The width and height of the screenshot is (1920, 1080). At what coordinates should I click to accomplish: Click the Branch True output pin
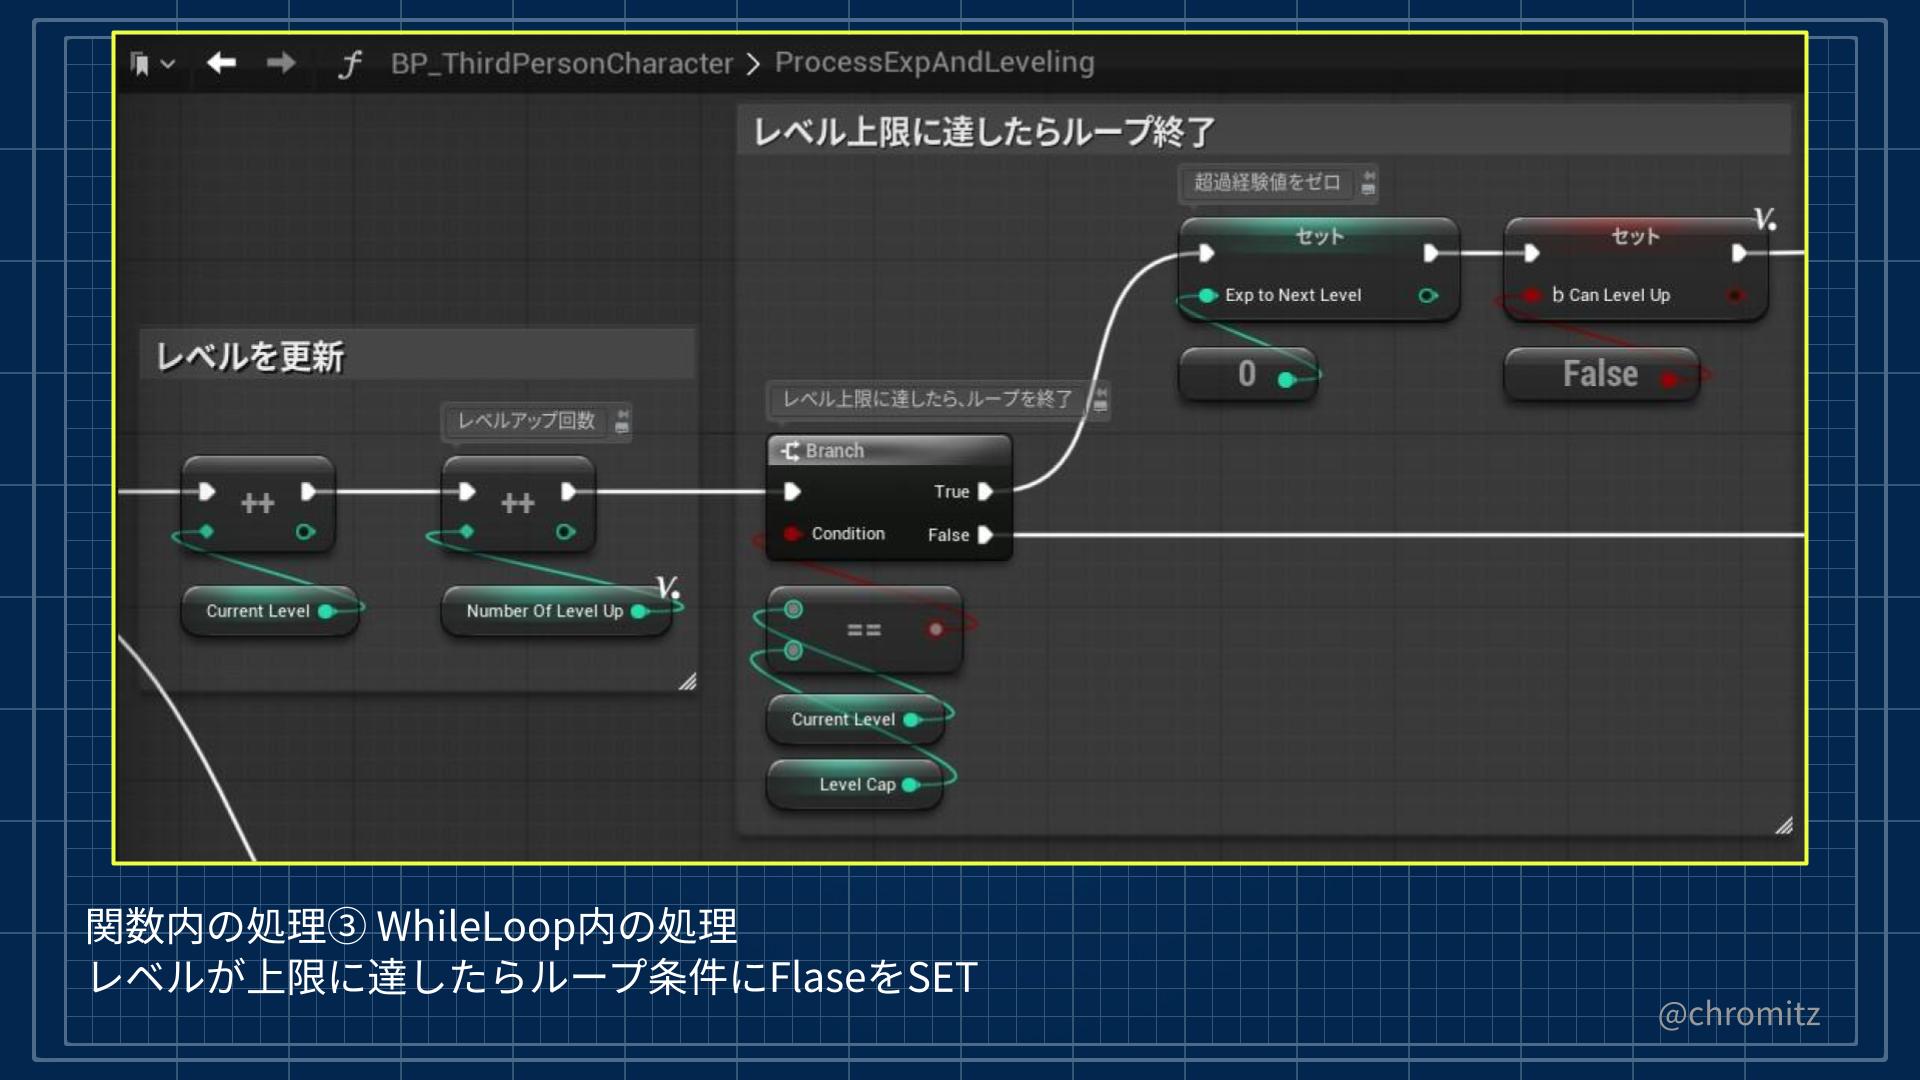[985, 491]
